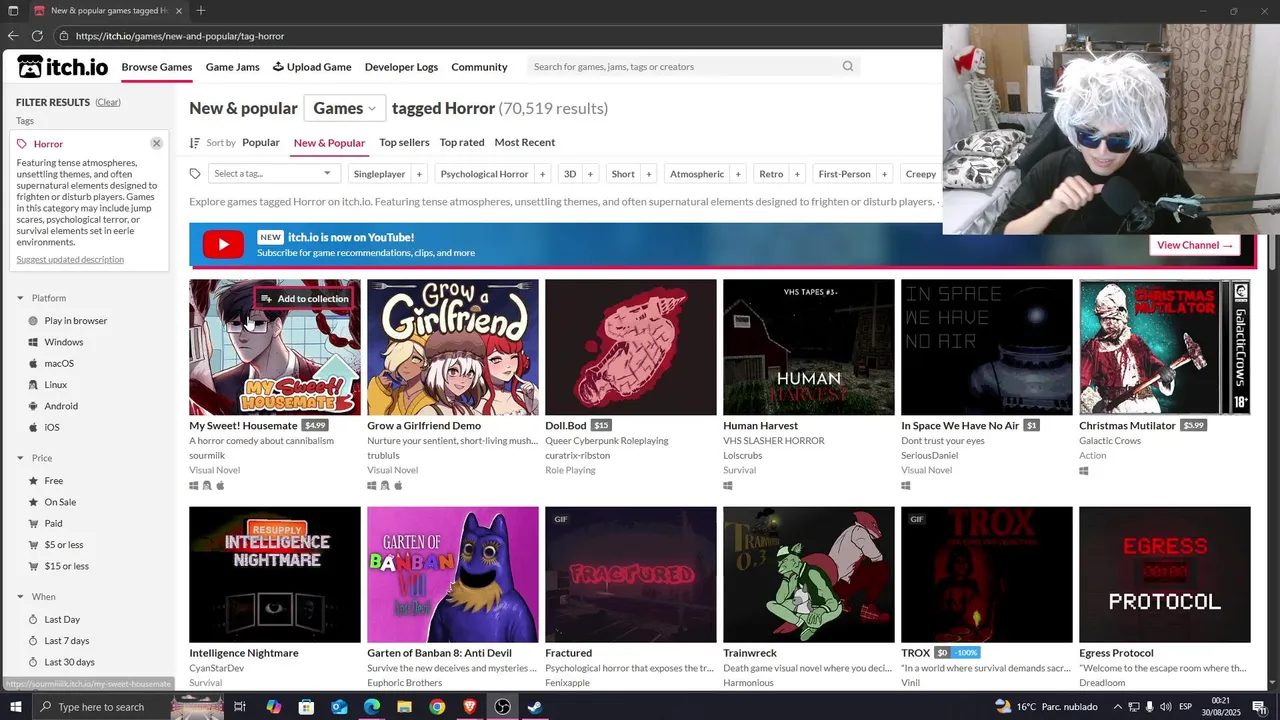Open the Game Jams page
Viewport: 1280px width, 720px height.
[x=232, y=67]
